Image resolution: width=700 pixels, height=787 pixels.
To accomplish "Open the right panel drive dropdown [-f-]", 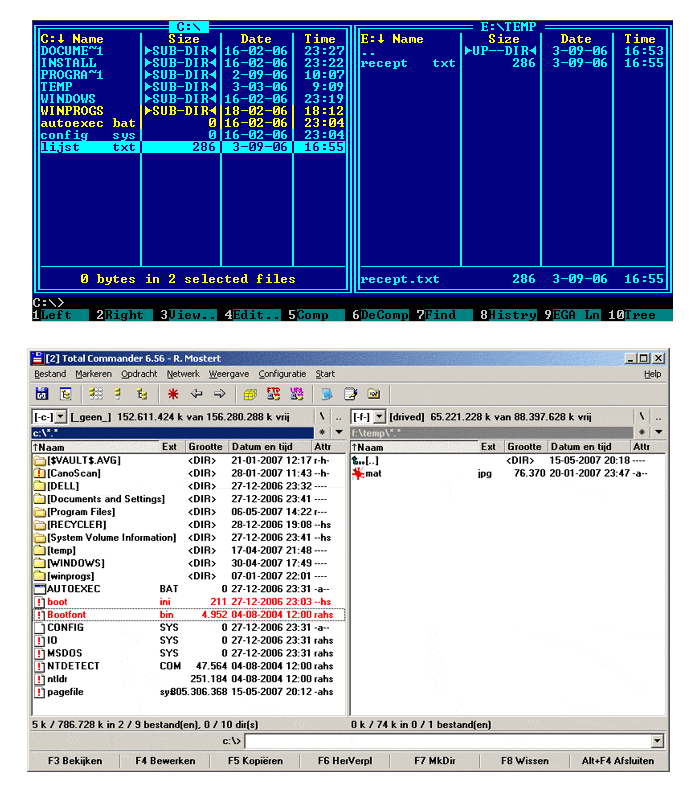I will click(367, 416).
